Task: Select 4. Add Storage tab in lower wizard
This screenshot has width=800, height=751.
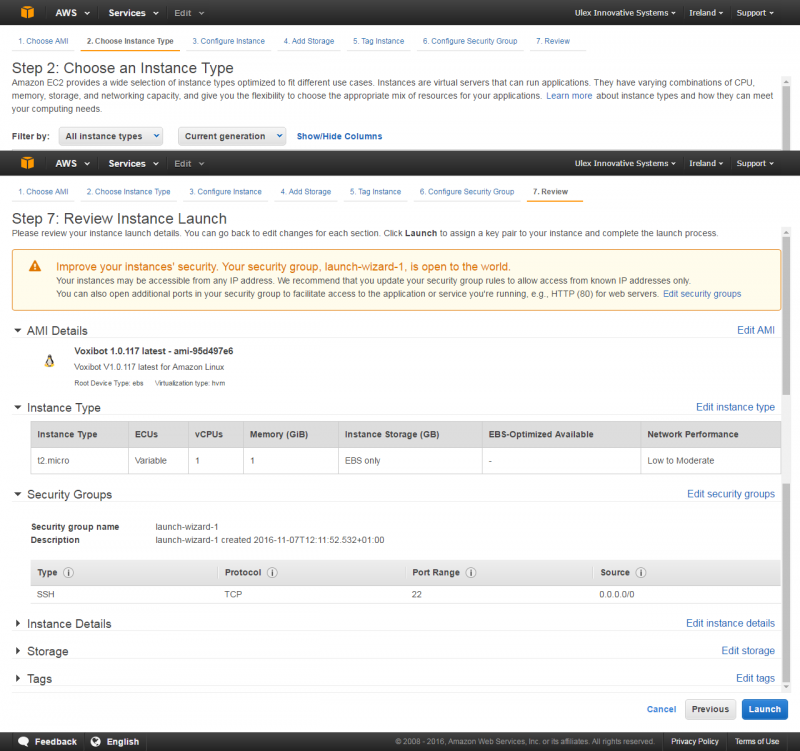Action: click(x=306, y=191)
